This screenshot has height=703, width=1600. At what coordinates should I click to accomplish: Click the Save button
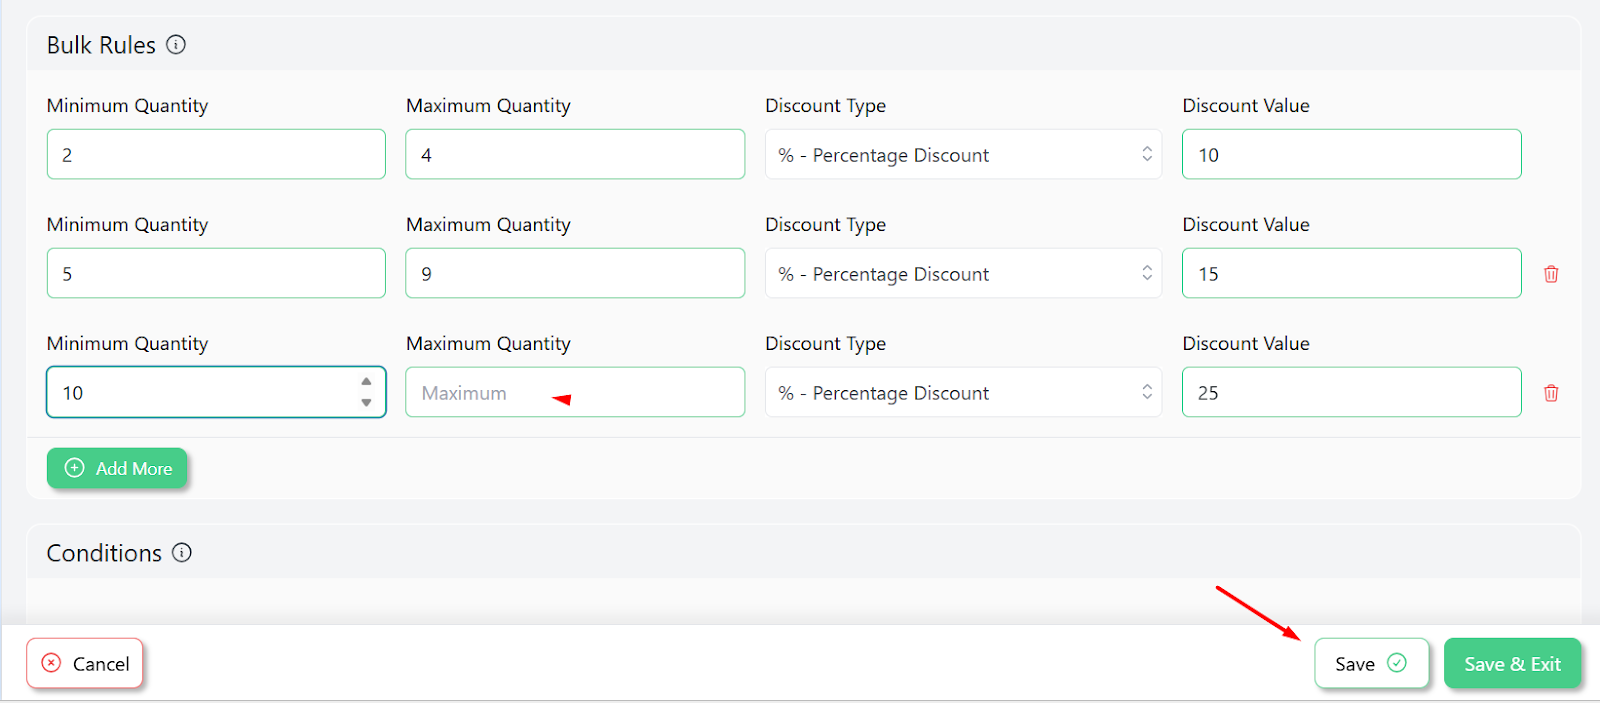click(x=1371, y=664)
